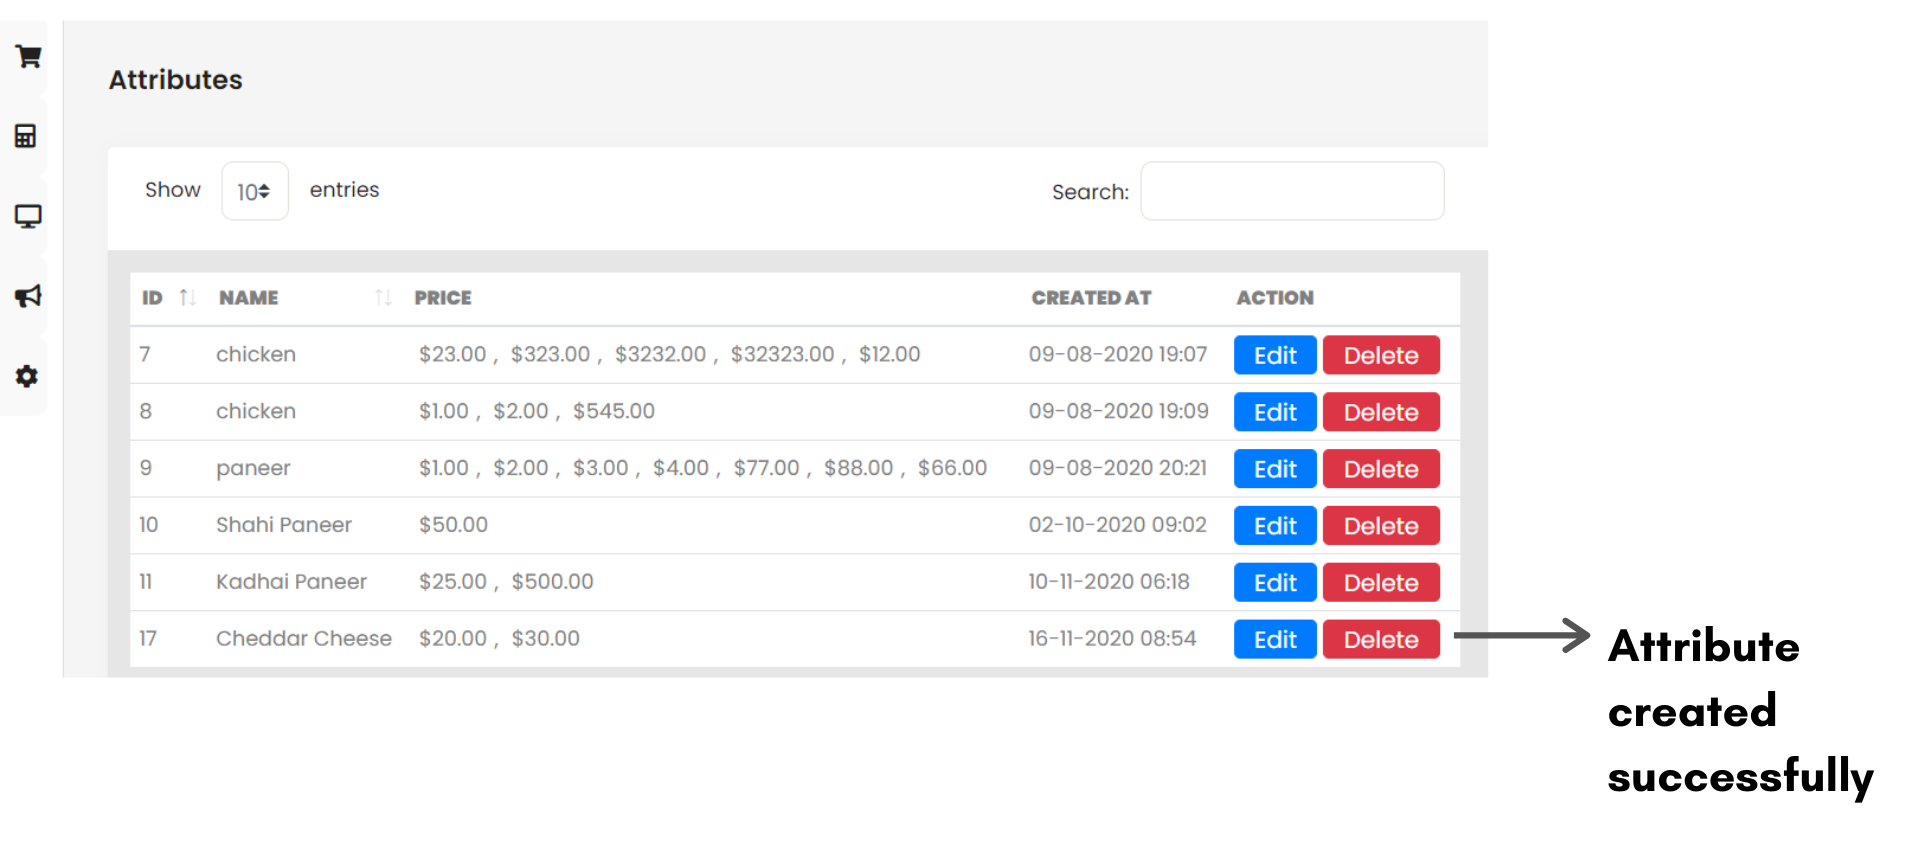The width and height of the screenshot is (1920, 844).
Task: Edit the chicken attribute with ID 7
Action: (1274, 355)
